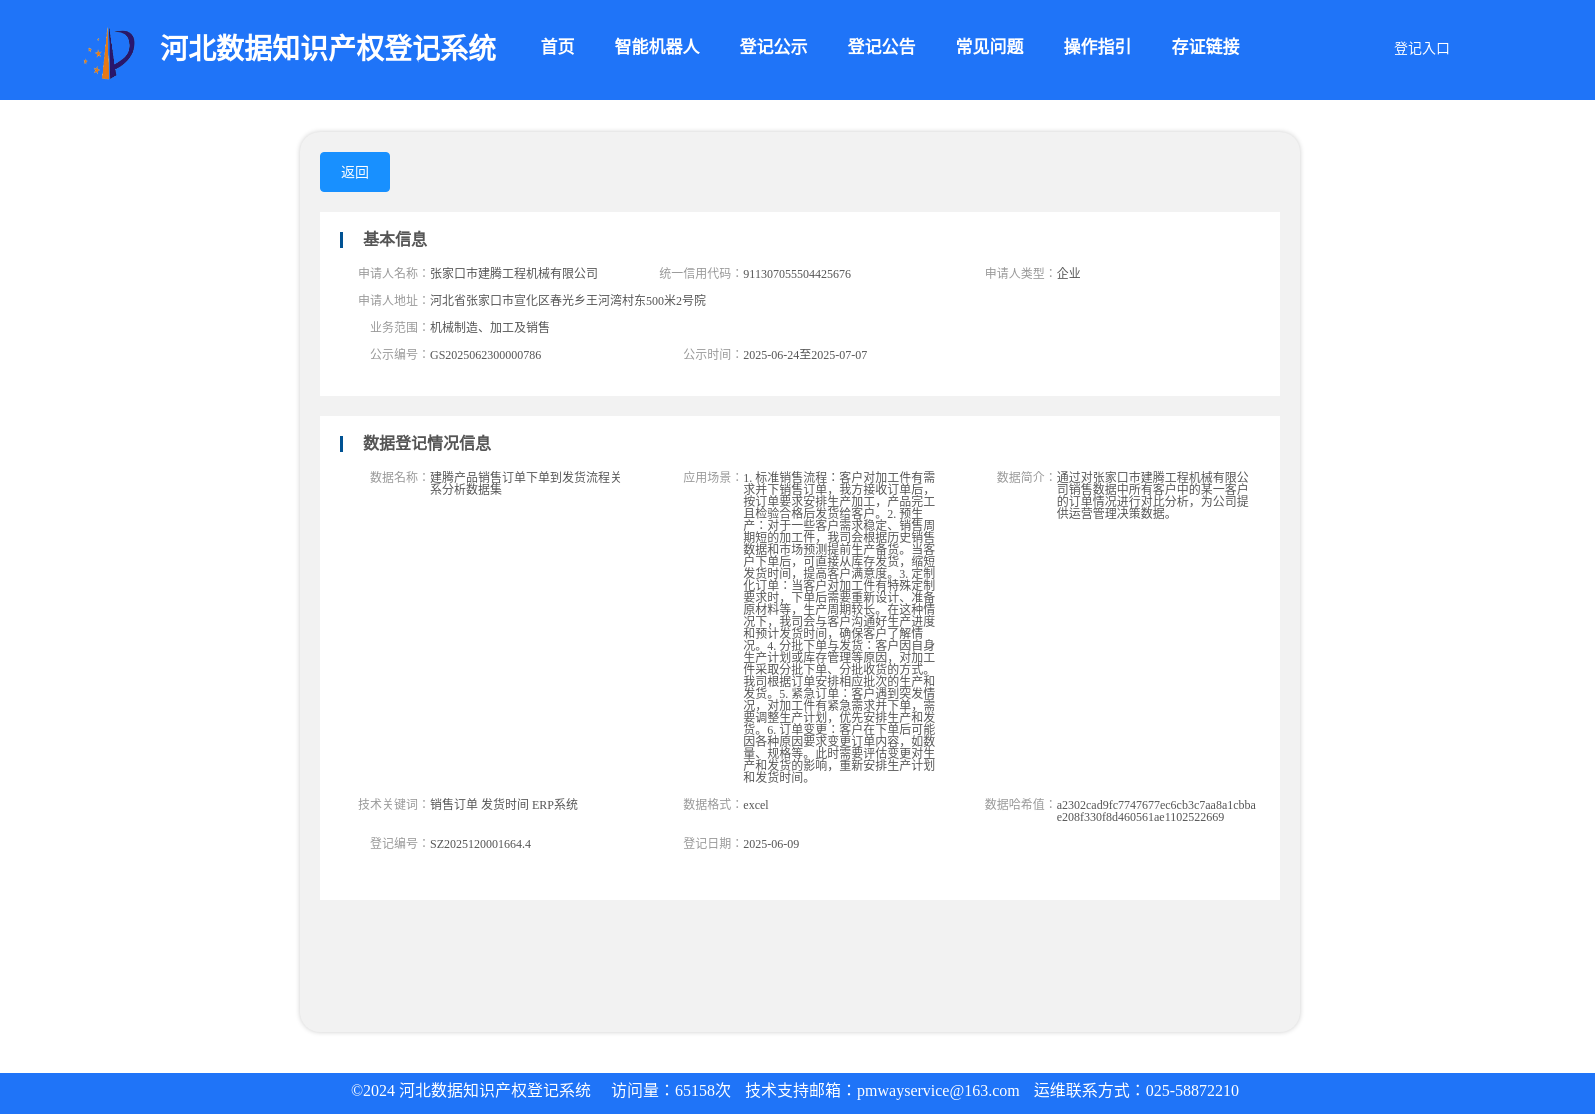Click the 数据登记情况信息 section heading
The width and height of the screenshot is (1595, 1114).
click(427, 443)
